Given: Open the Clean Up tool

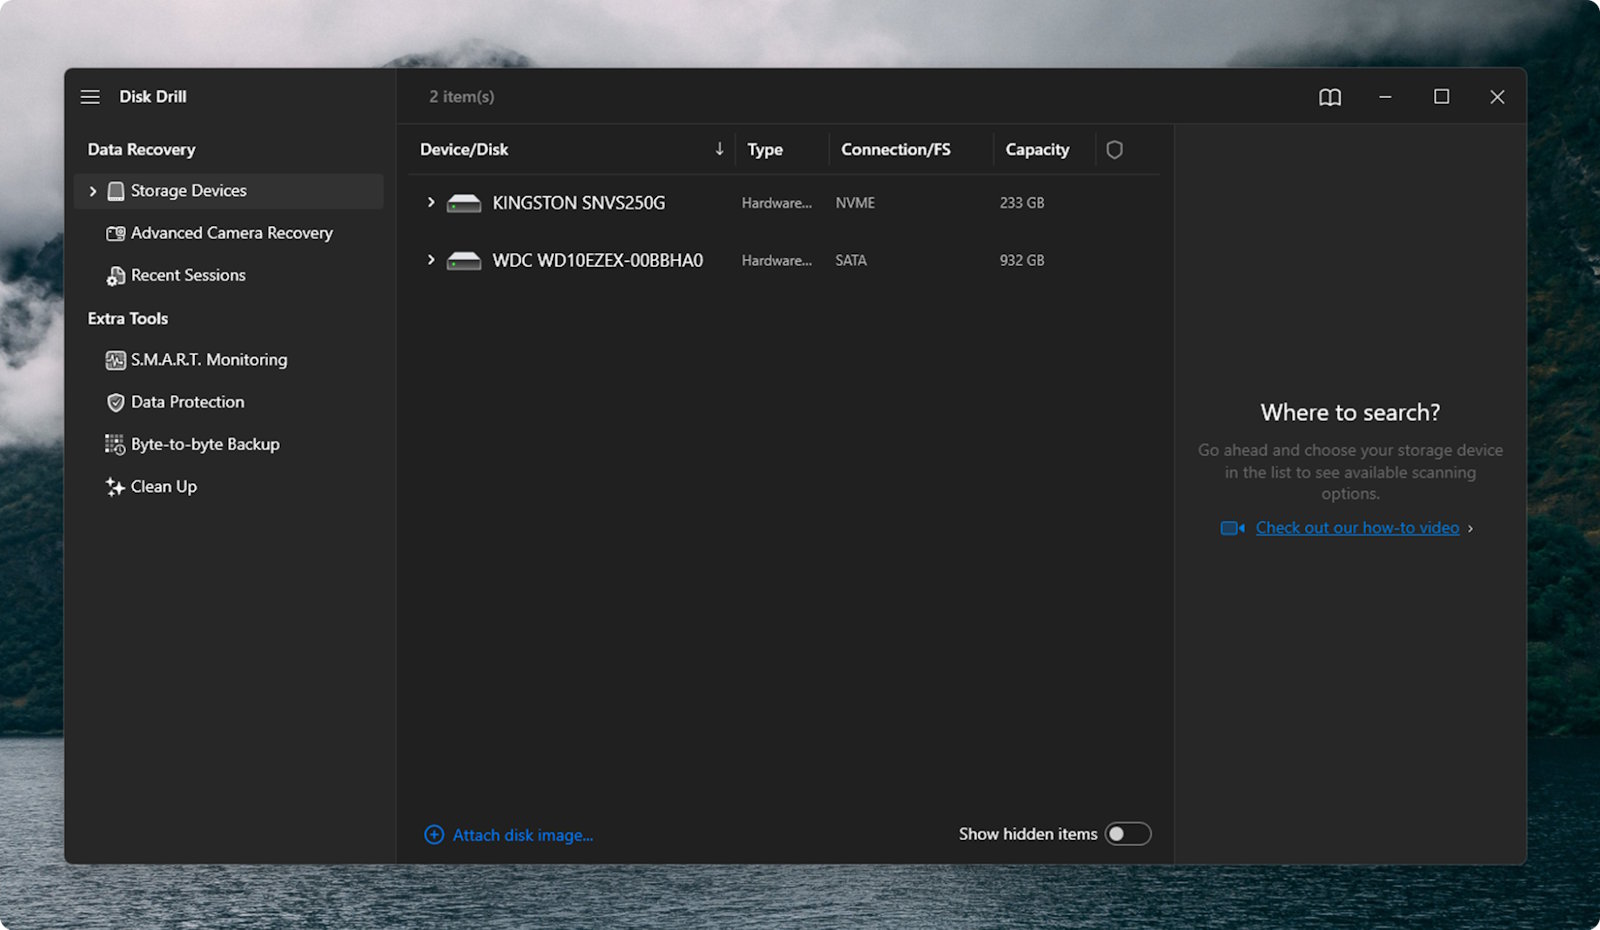Looking at the screenshot, I should 163,487.
